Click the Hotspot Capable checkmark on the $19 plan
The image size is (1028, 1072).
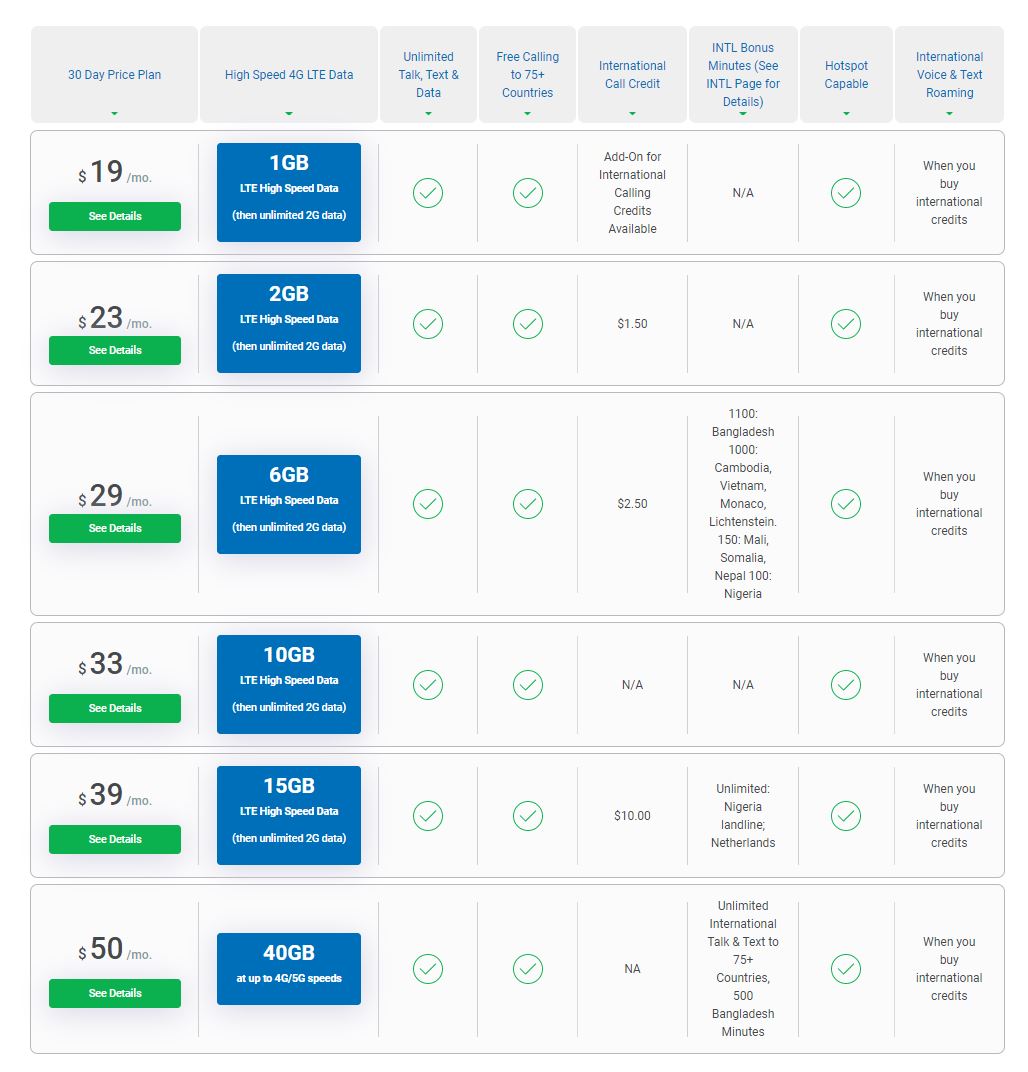click(x=846, y=193)
